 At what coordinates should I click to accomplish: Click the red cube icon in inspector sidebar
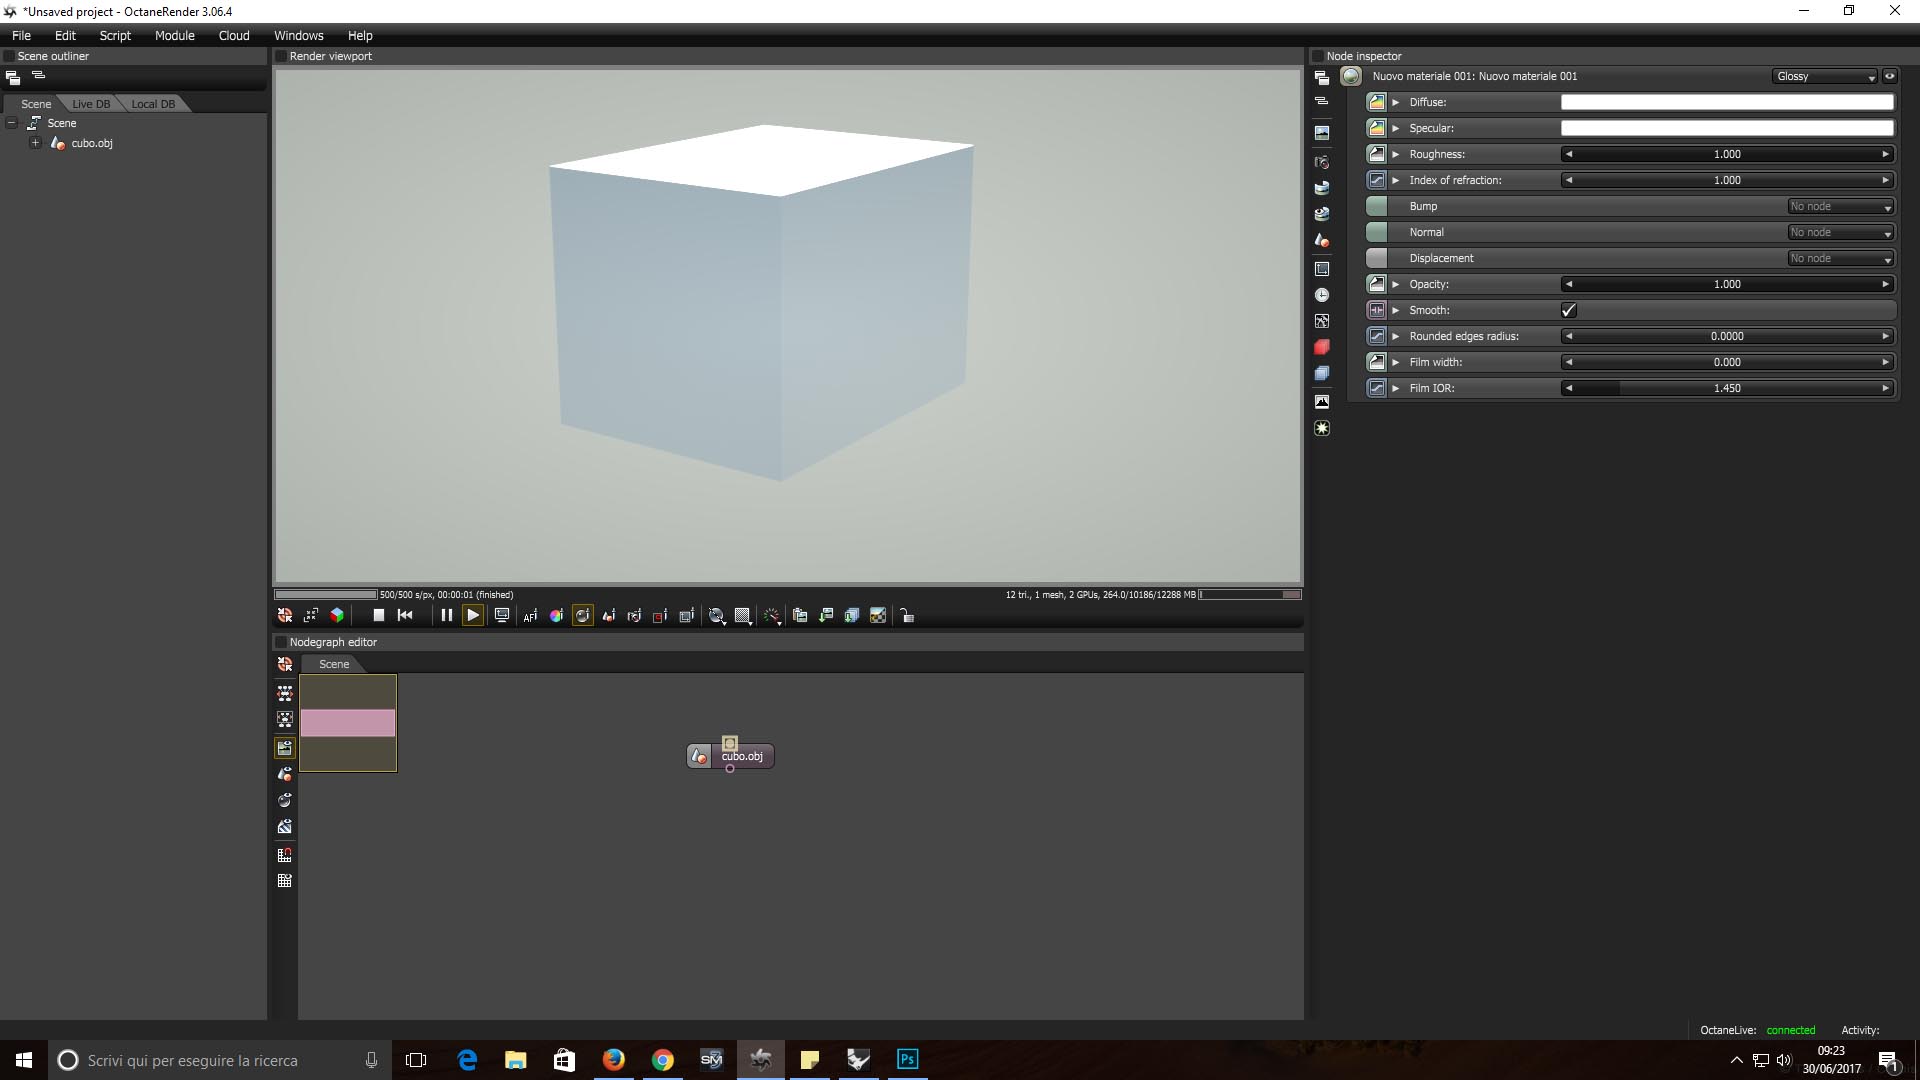(1322, 347)
